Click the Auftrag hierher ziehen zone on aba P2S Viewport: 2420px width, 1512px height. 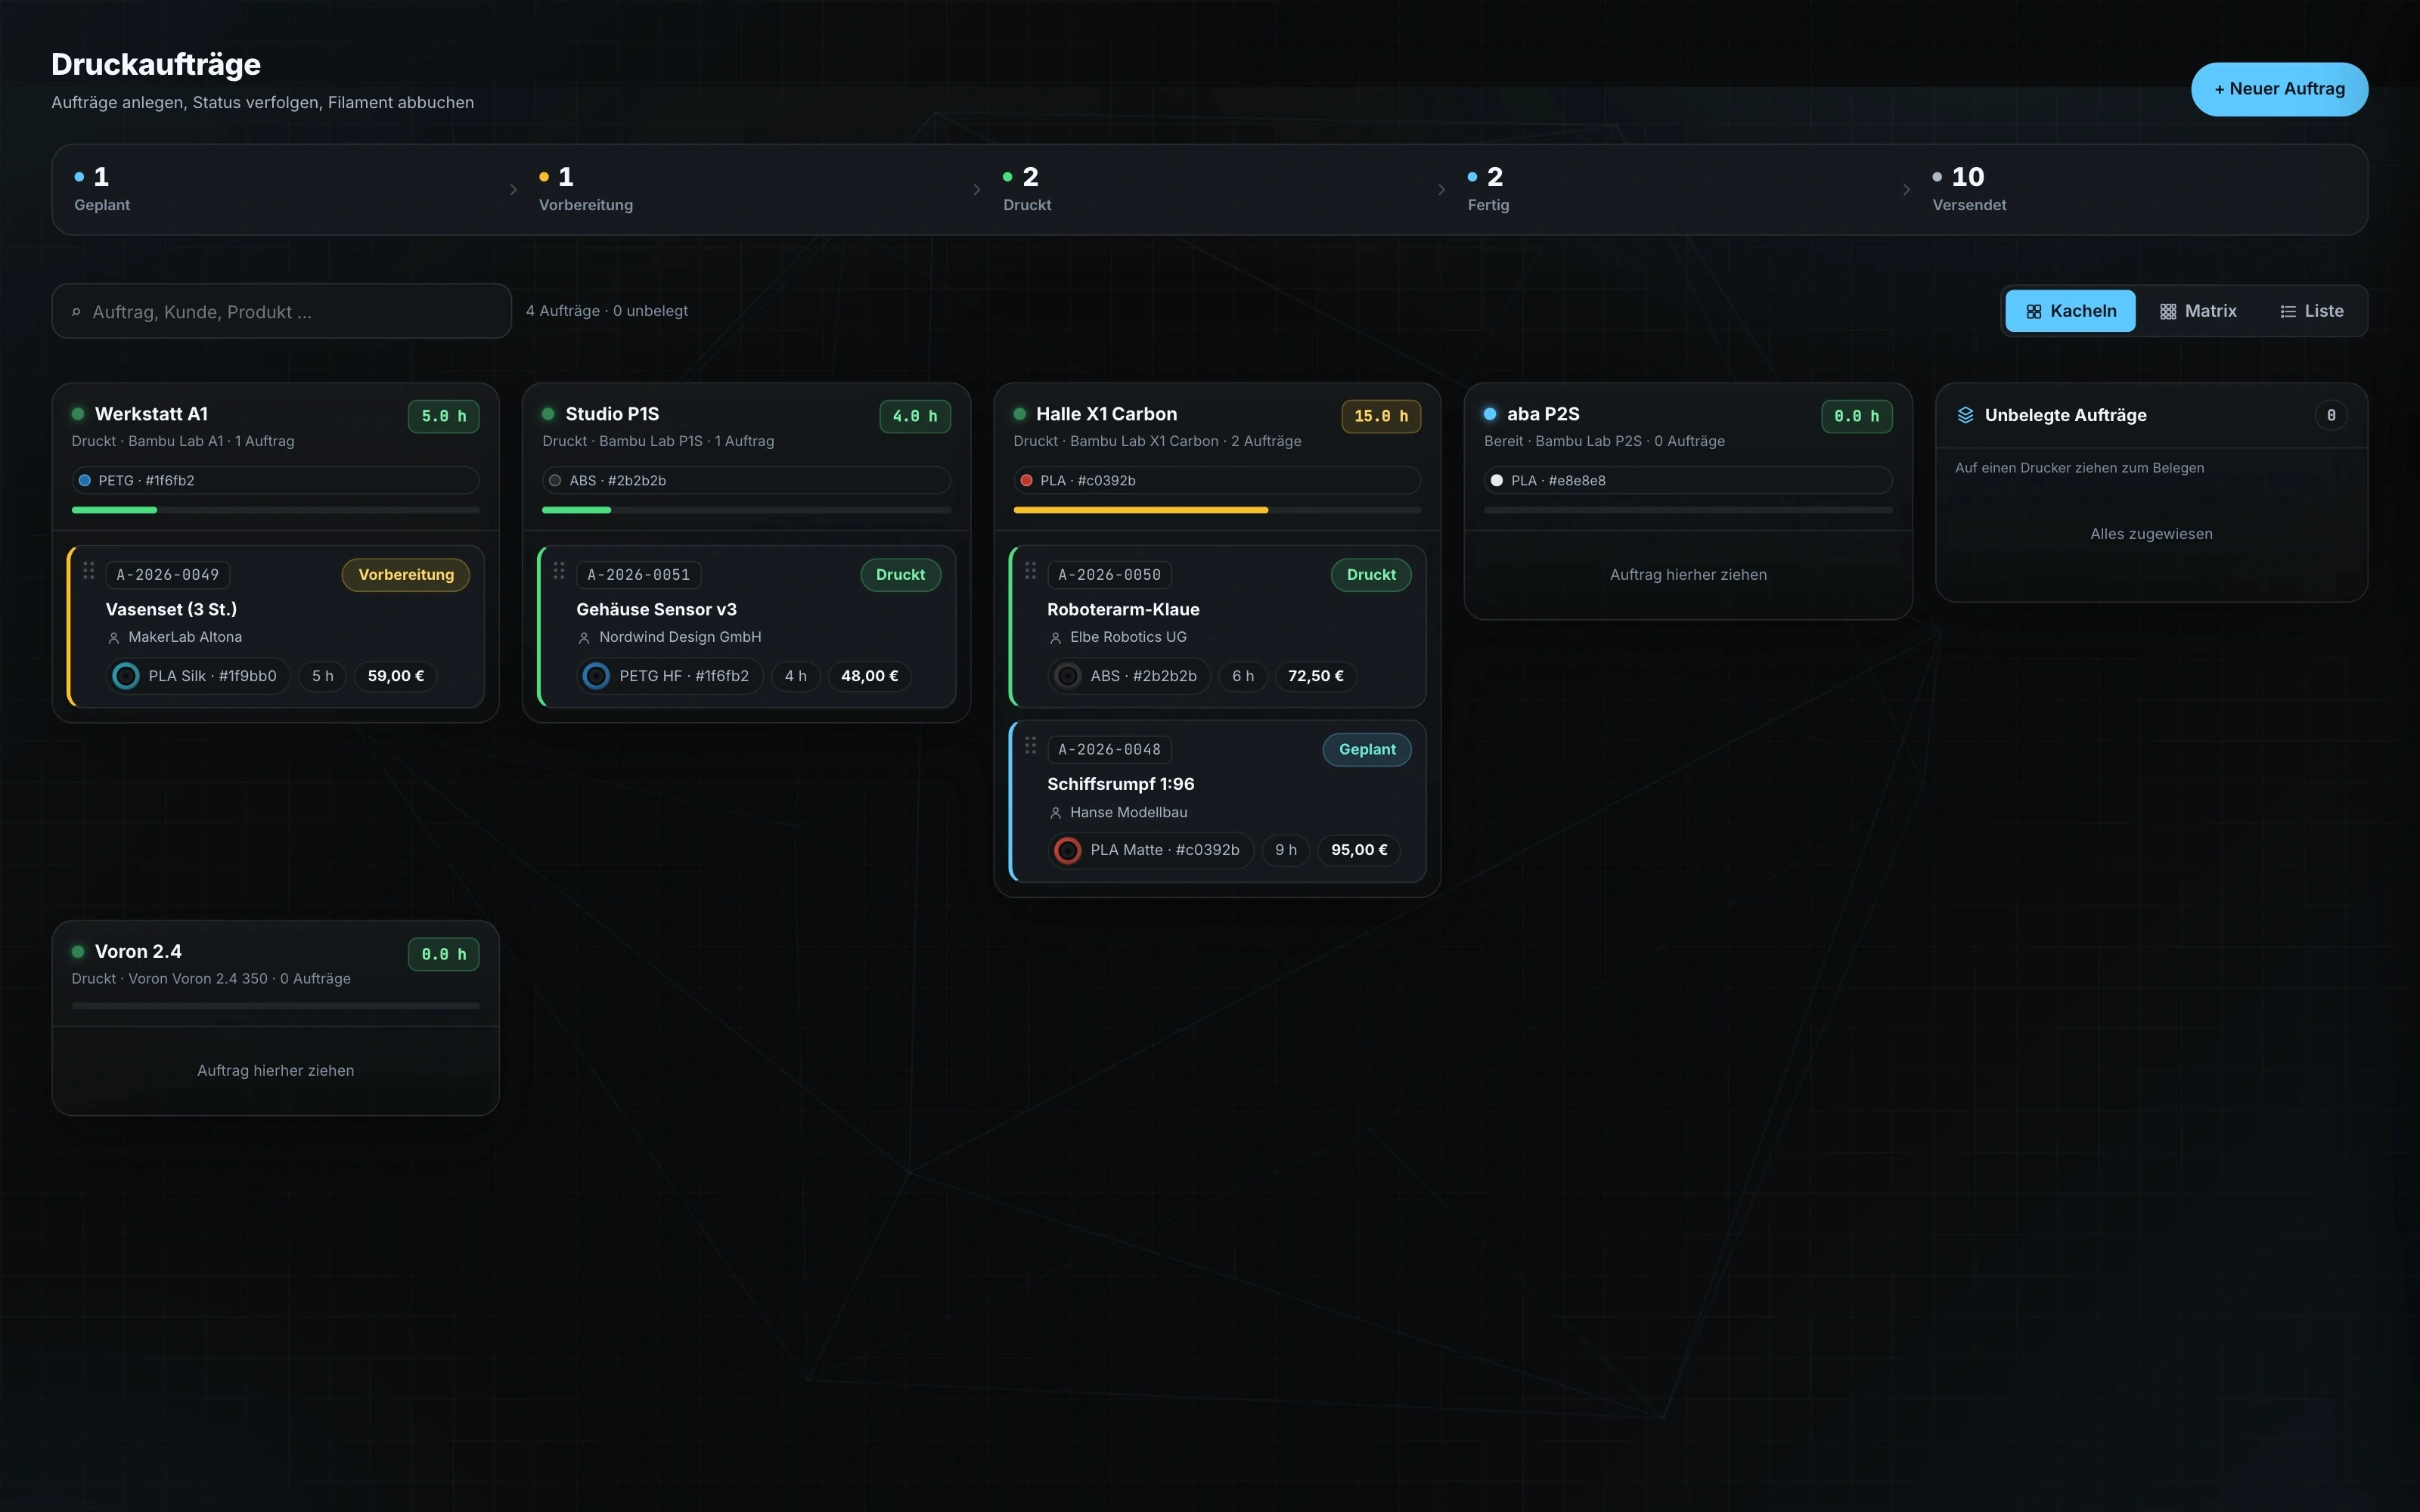tap(1688, 575)
